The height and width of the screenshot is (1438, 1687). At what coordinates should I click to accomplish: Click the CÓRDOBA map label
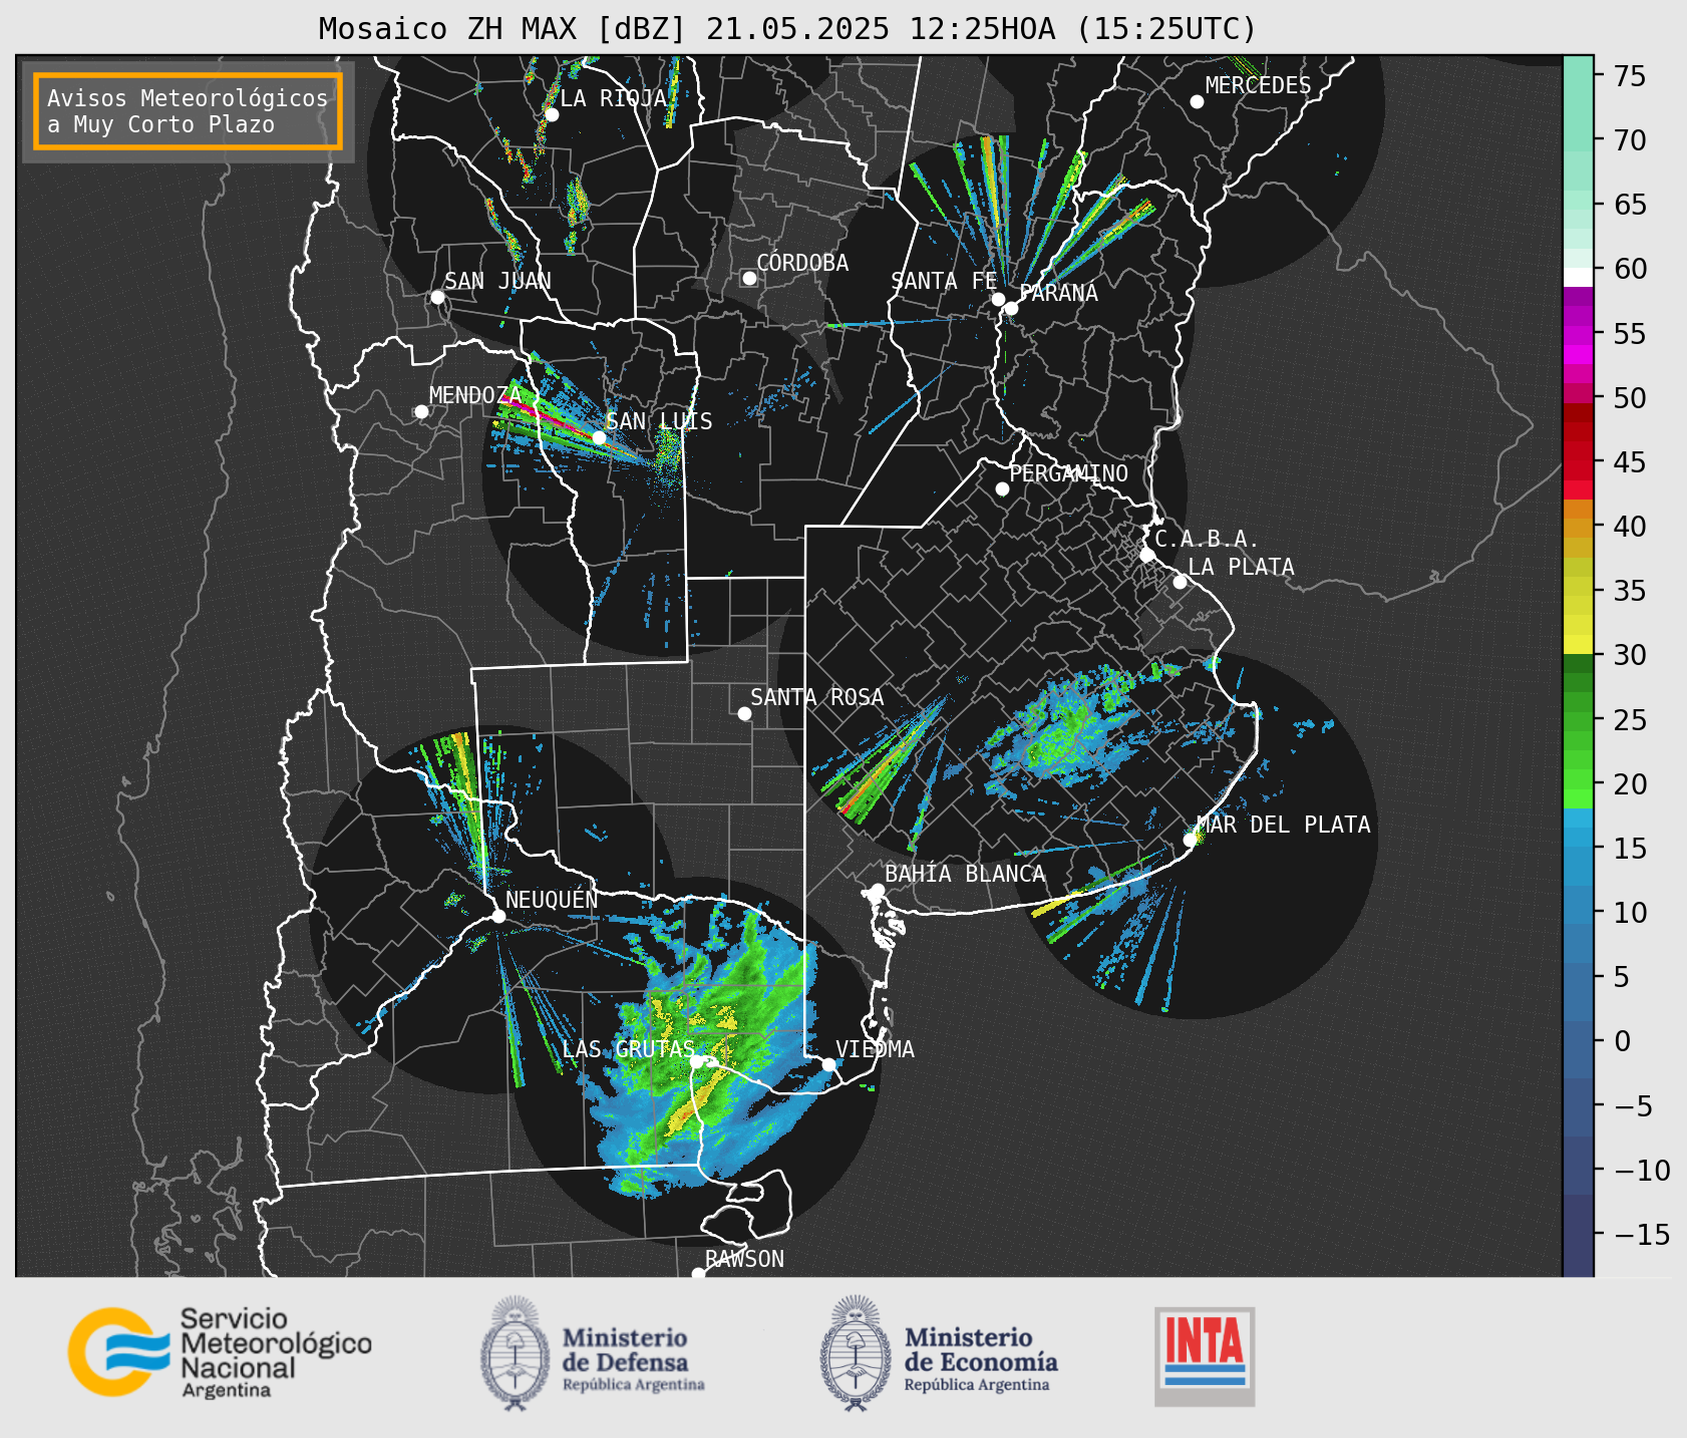coord(803,263)
